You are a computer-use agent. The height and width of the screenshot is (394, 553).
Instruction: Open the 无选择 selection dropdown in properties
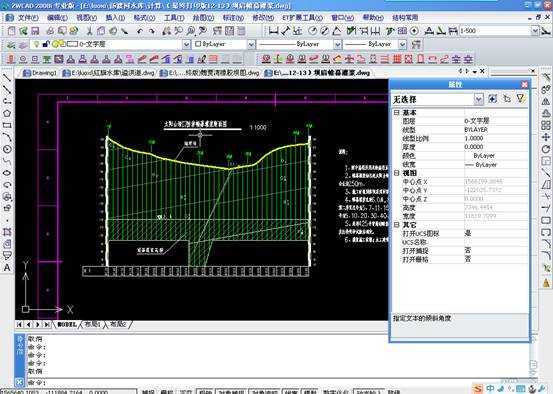(x=478, y=99)
